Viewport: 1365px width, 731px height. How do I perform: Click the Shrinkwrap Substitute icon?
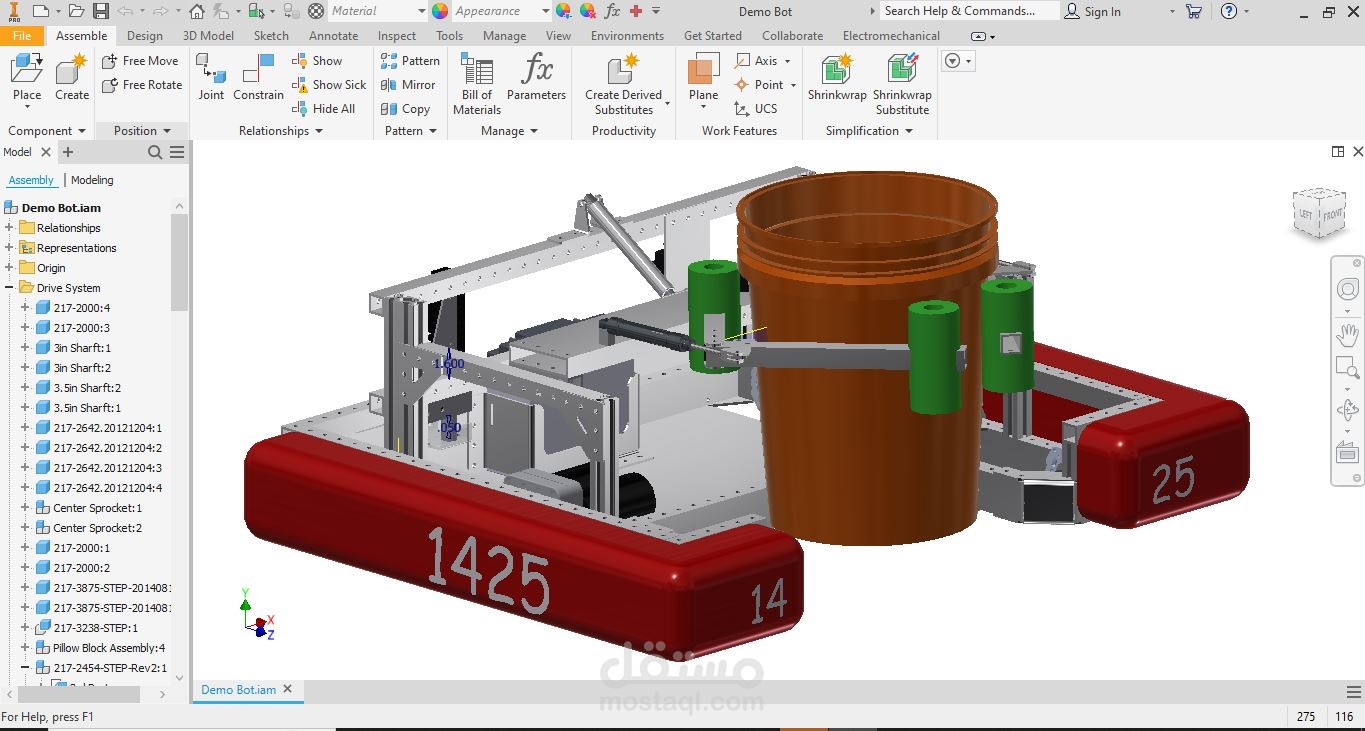(903, 84)
